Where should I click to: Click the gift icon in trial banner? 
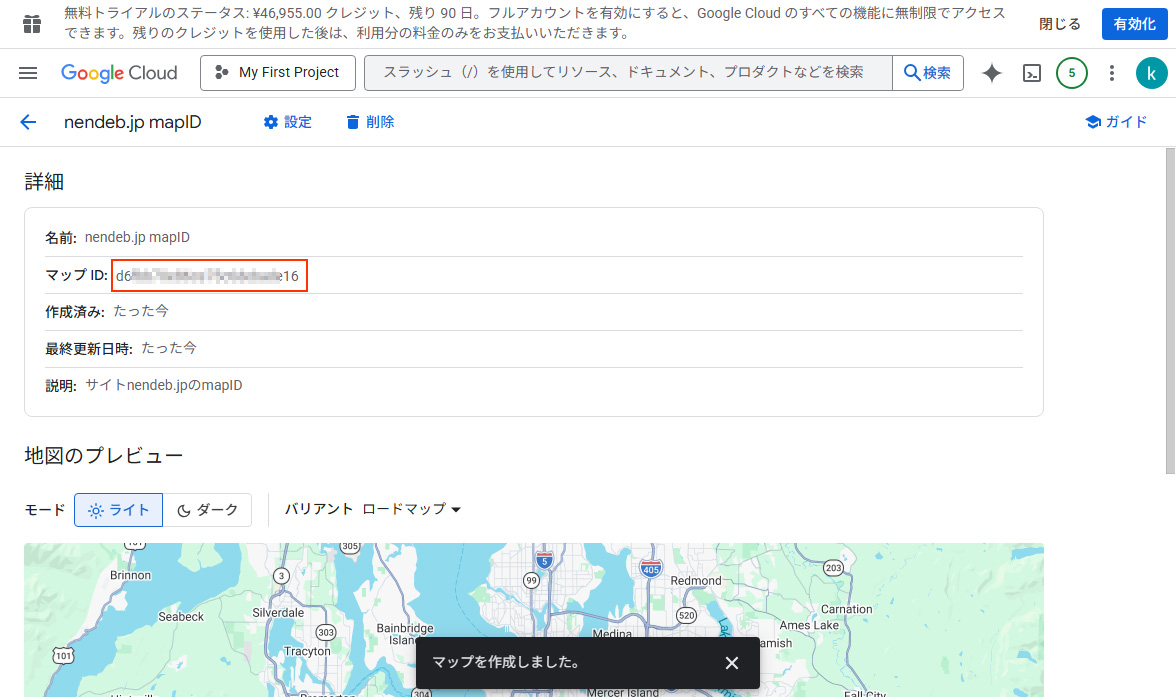tap(32, 24)
